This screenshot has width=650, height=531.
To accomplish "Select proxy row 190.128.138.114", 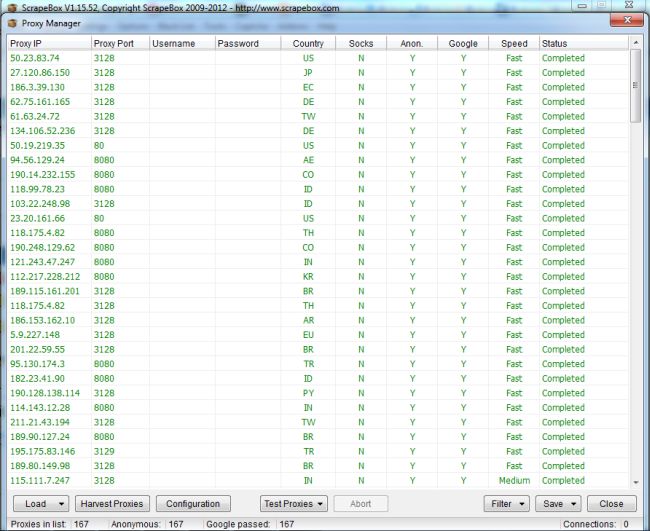I will point(318,393).
